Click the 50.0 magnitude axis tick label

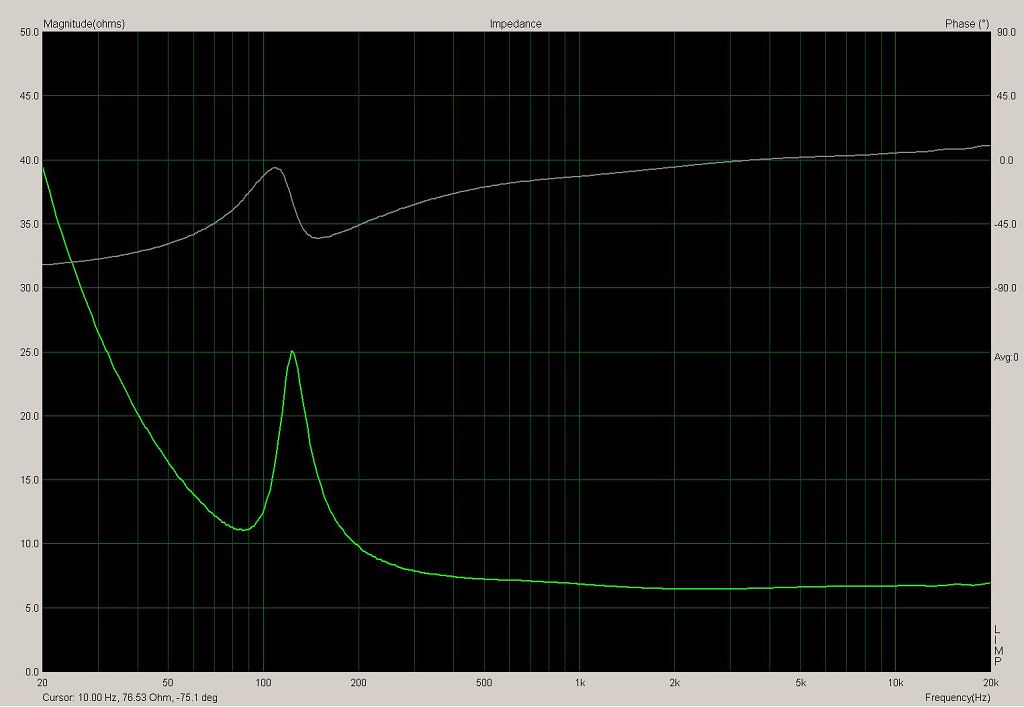(29, 32)
